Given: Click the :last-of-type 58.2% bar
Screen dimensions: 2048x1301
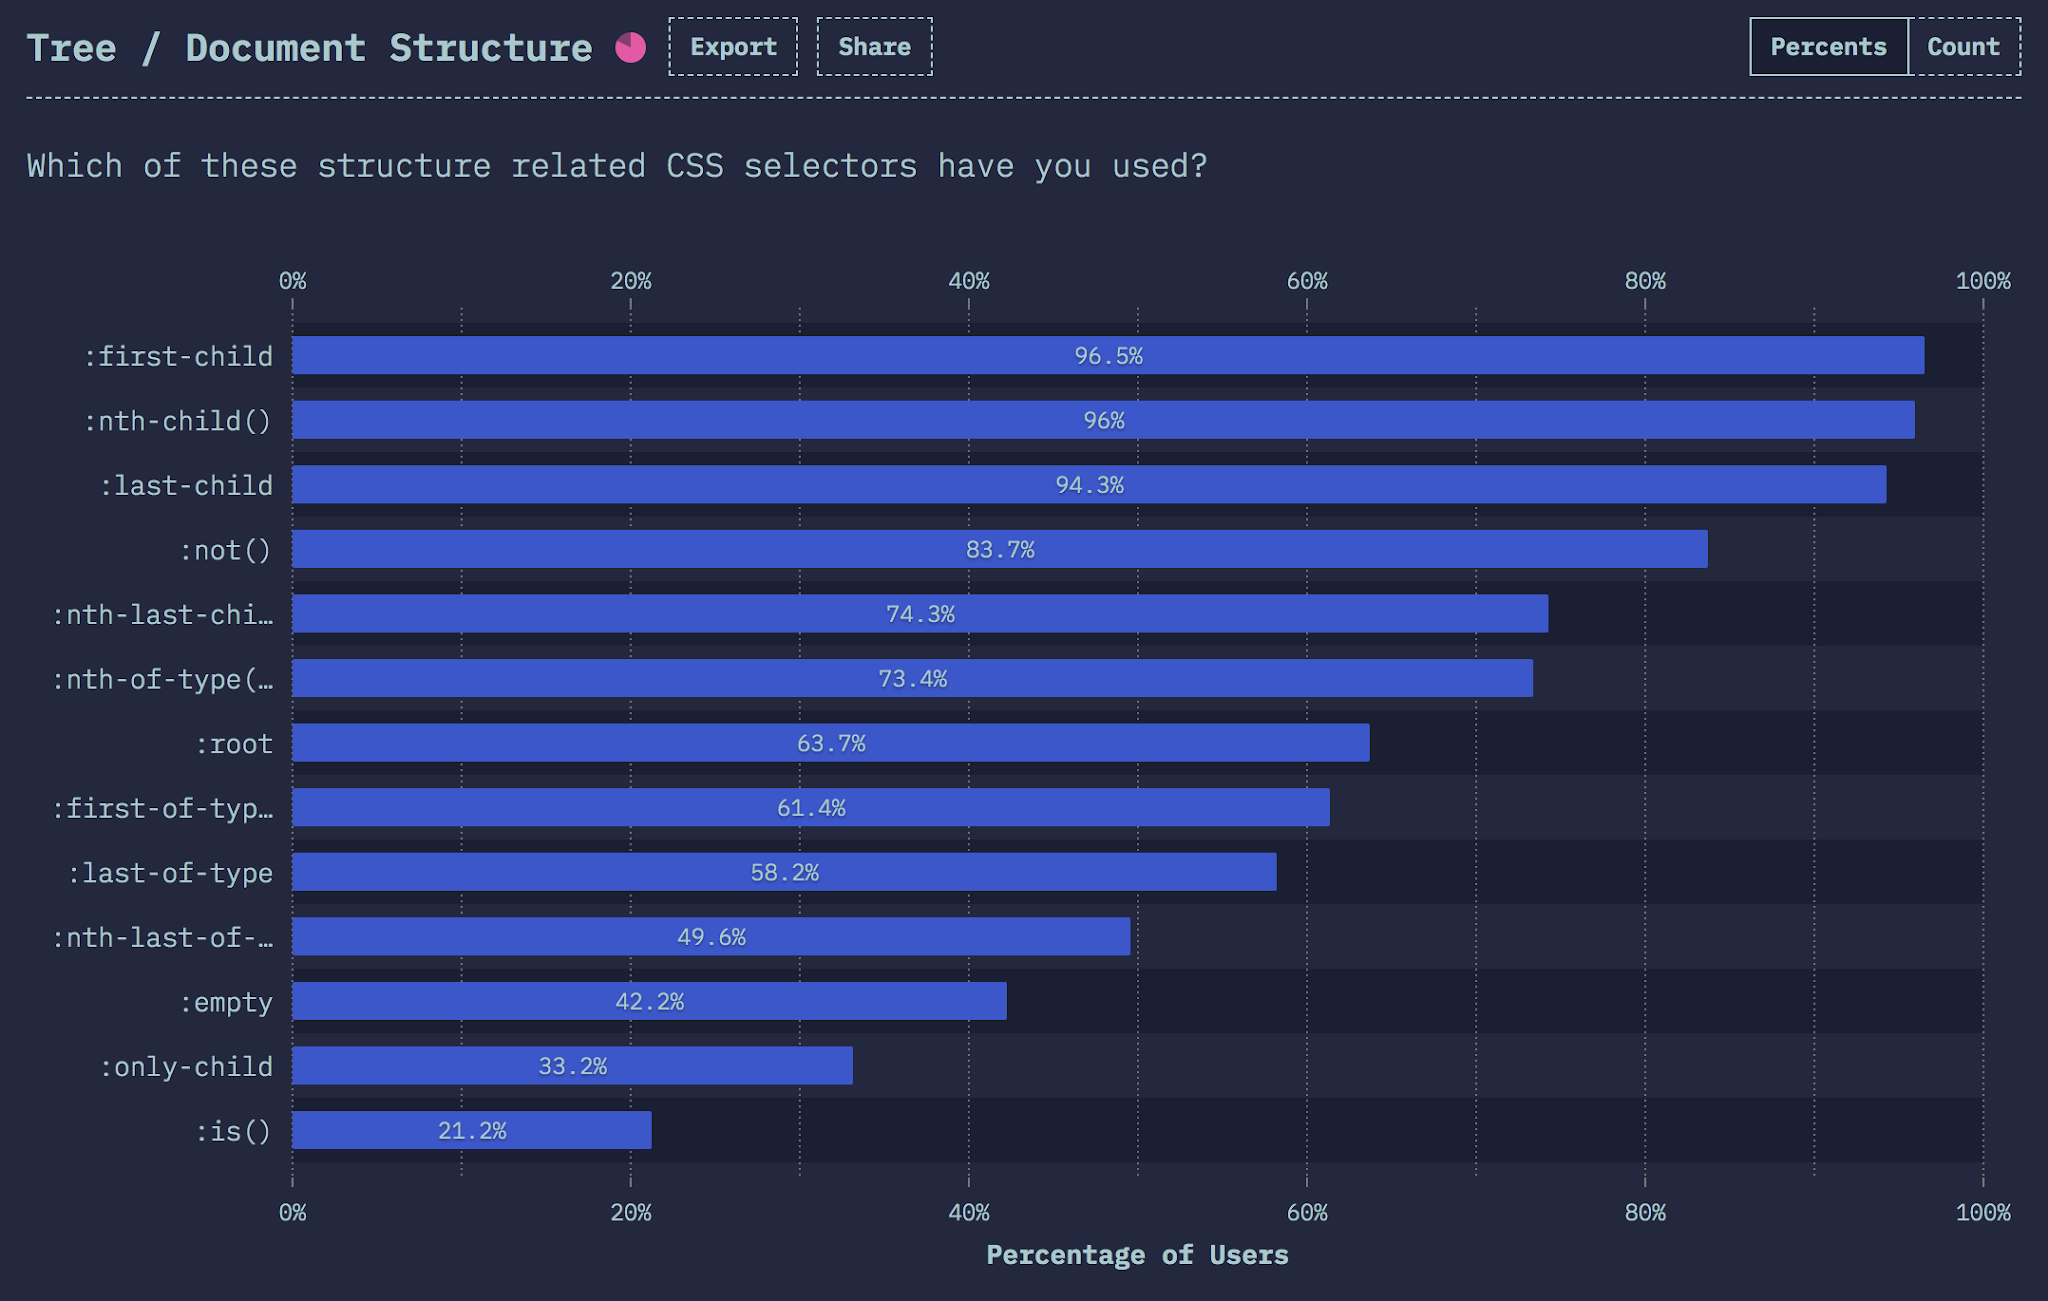Looking at the screenshot, I should click(x=784, y=872).
